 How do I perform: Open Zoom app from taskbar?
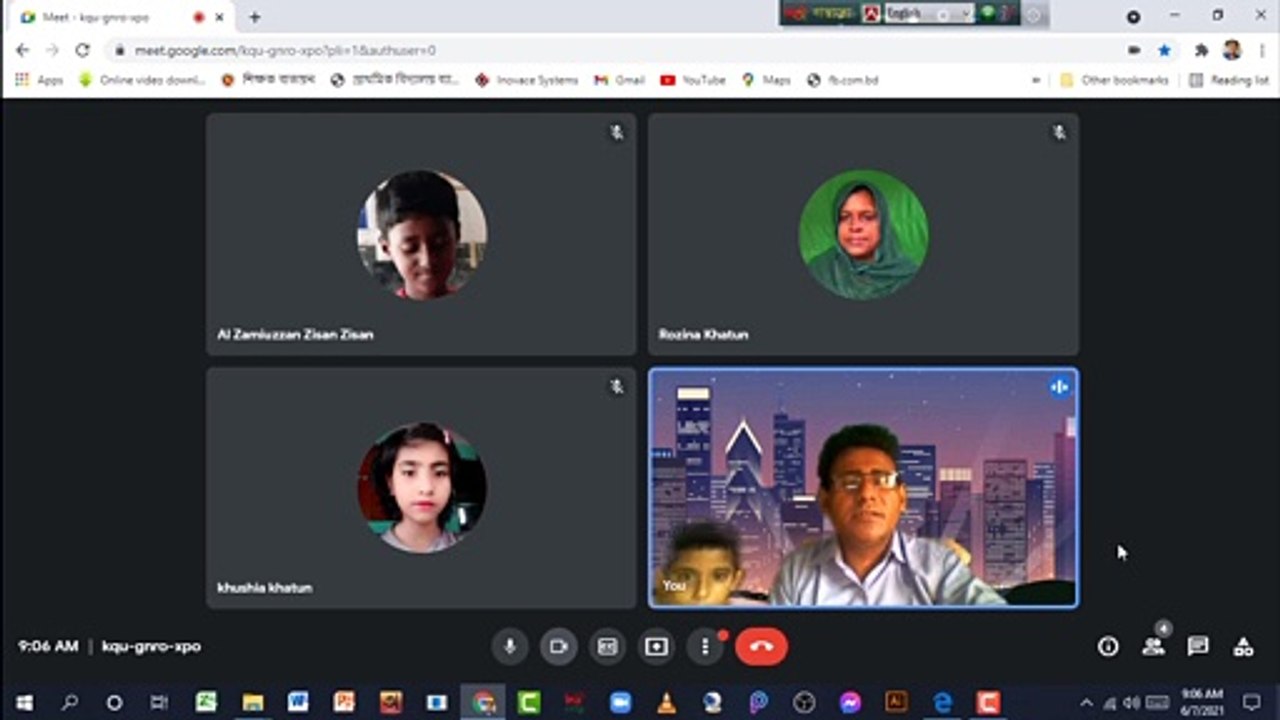pyautogui.click(x=620, y=702)
